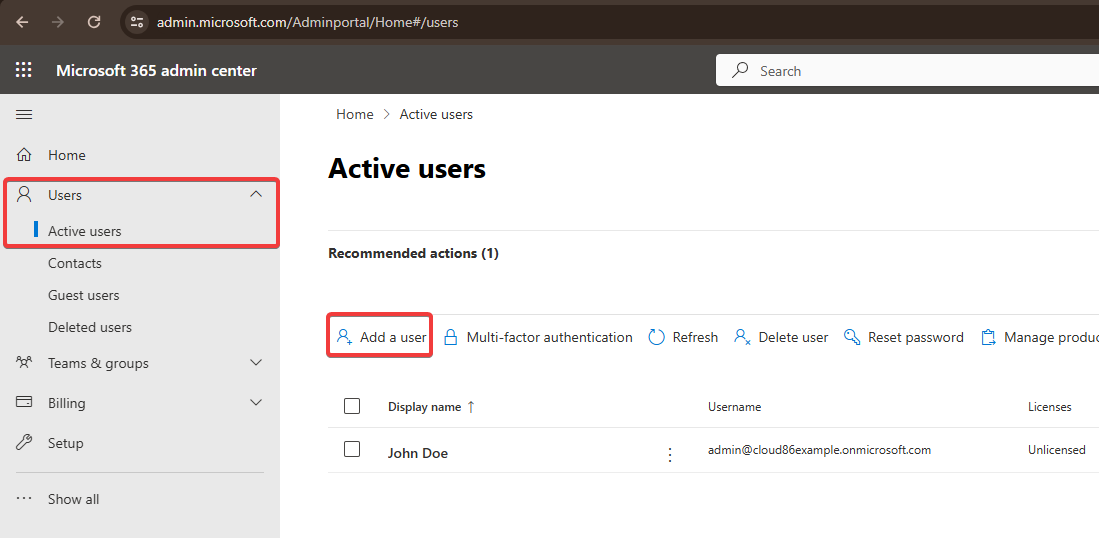Click the Manage product licenses clipboard icon

(988, 337)
